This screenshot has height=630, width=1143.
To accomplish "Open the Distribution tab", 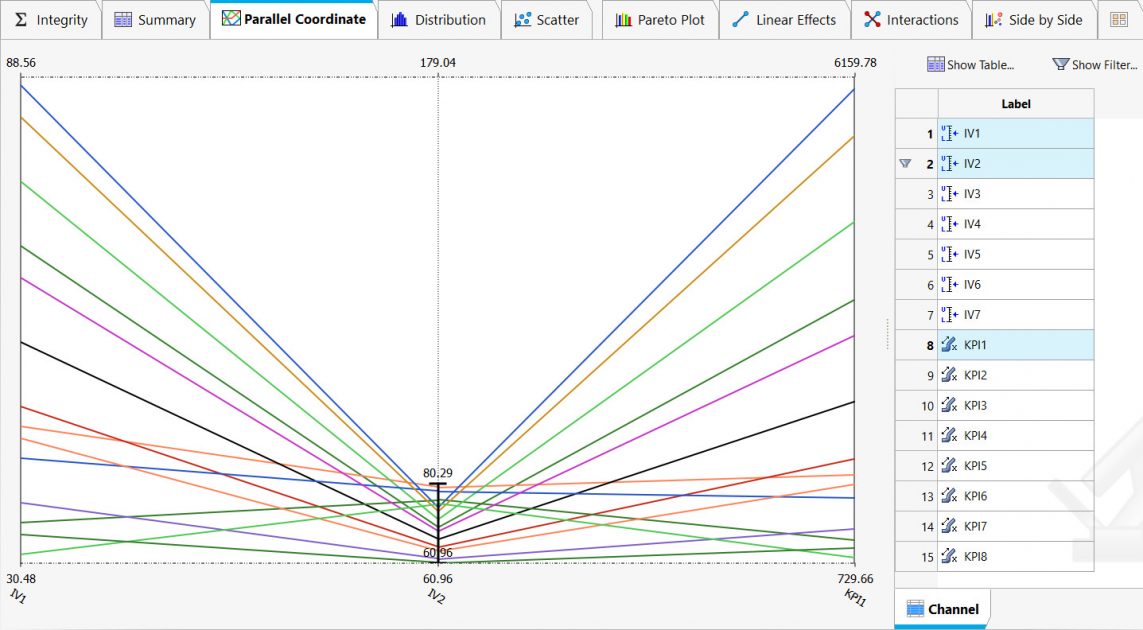I will [x=439, y=20].
